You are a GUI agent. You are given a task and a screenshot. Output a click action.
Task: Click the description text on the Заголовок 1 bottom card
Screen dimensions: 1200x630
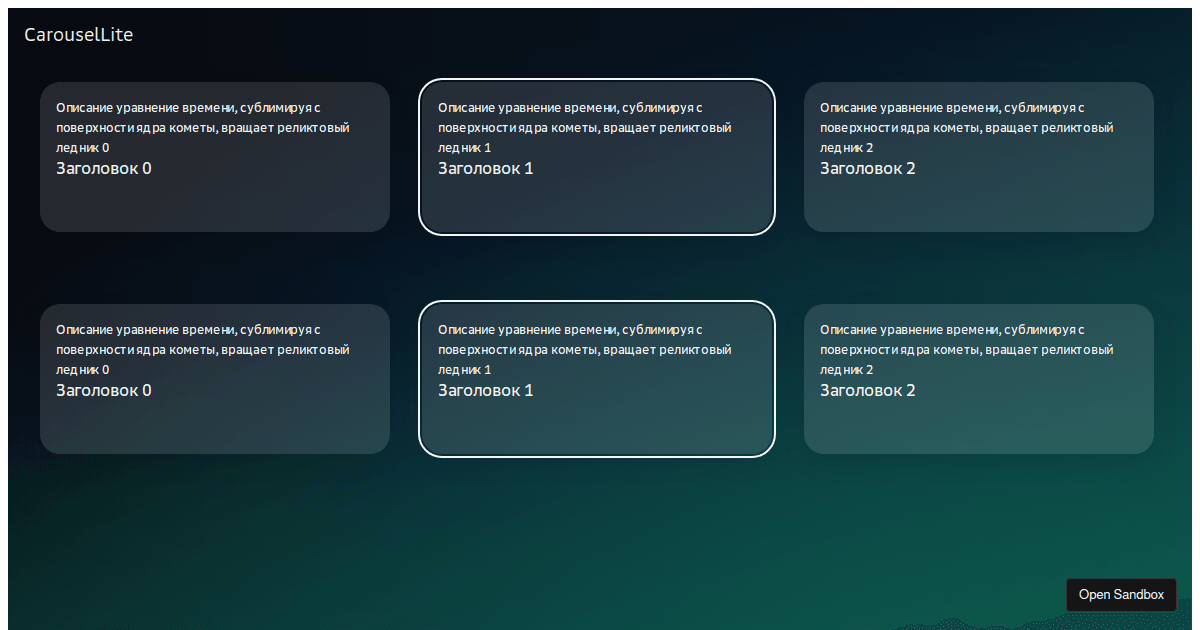click(584, 349)
